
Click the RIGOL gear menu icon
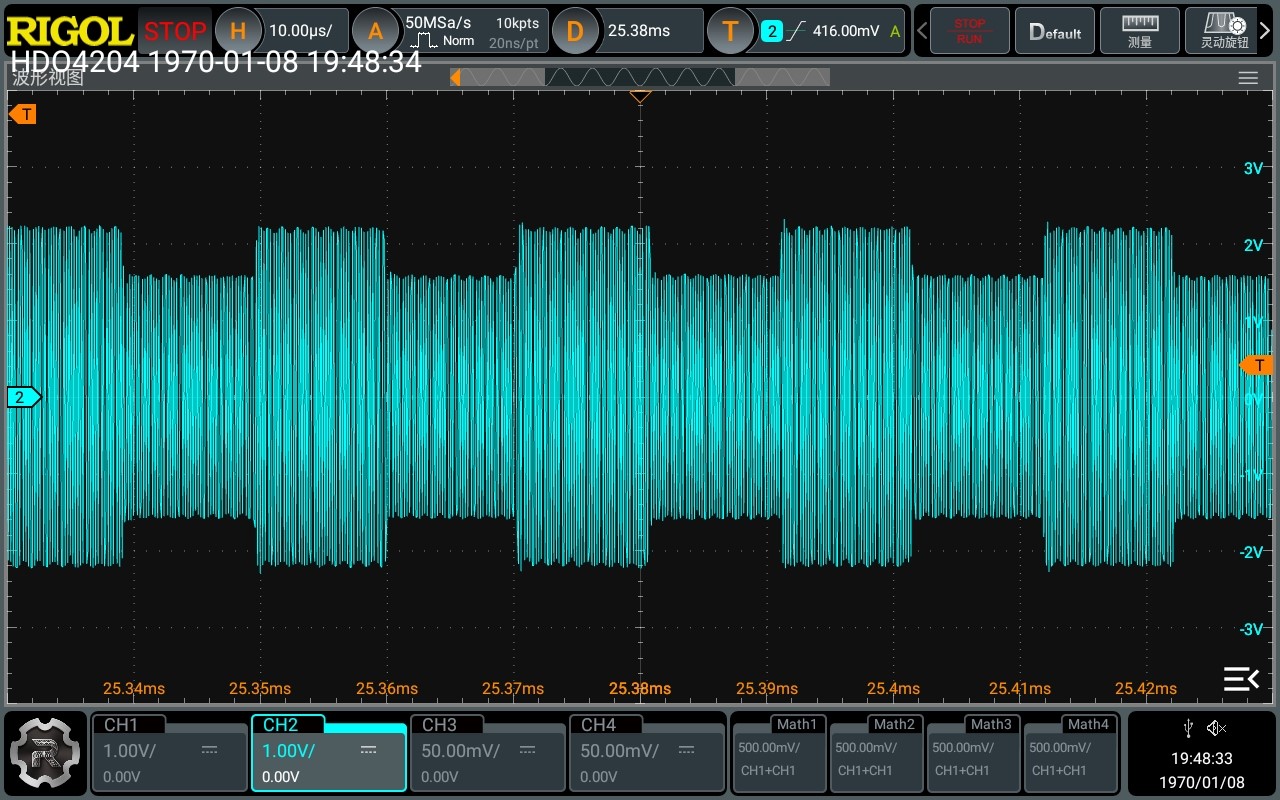43,752
